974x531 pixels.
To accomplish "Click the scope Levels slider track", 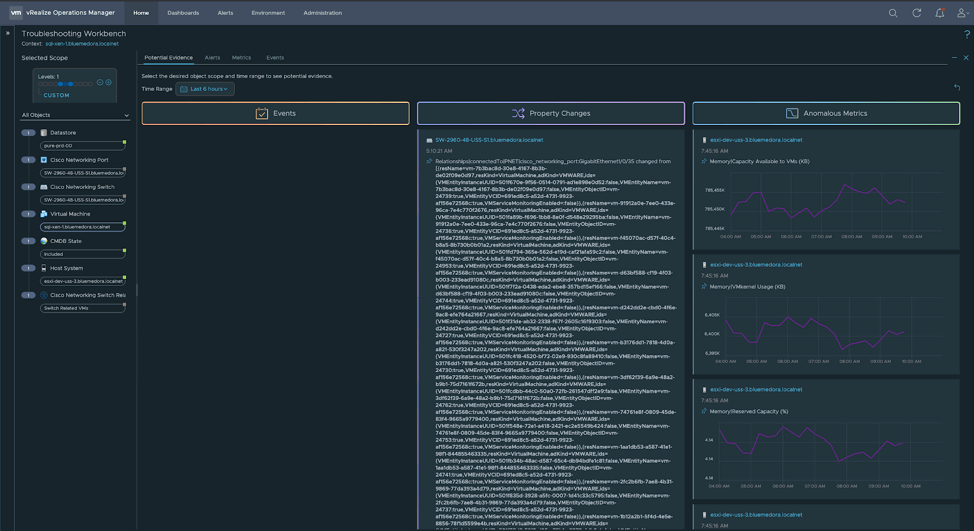I will [66, 84].
